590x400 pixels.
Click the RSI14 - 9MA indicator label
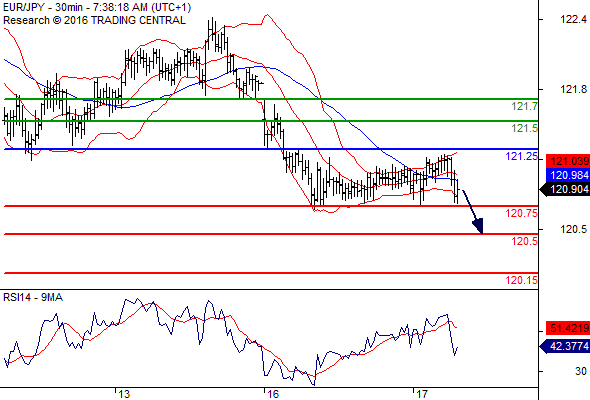[33, 297]
